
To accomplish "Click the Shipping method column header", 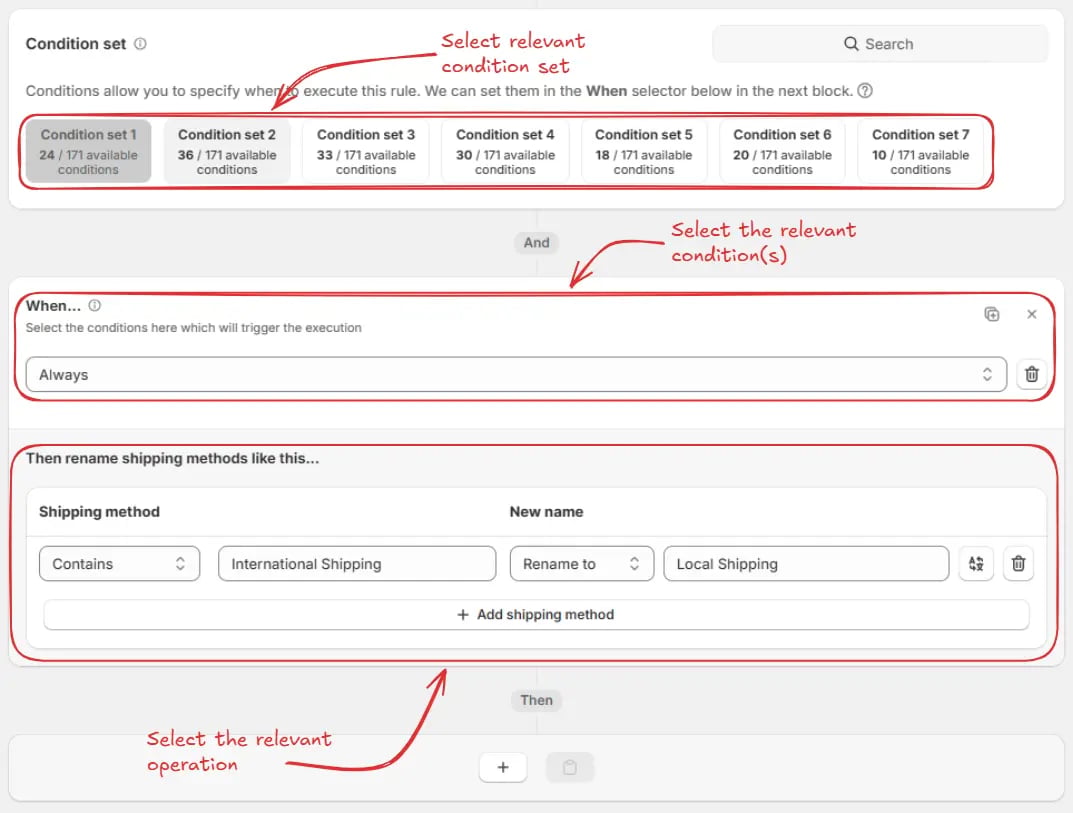I will click(x=99, y=512).
